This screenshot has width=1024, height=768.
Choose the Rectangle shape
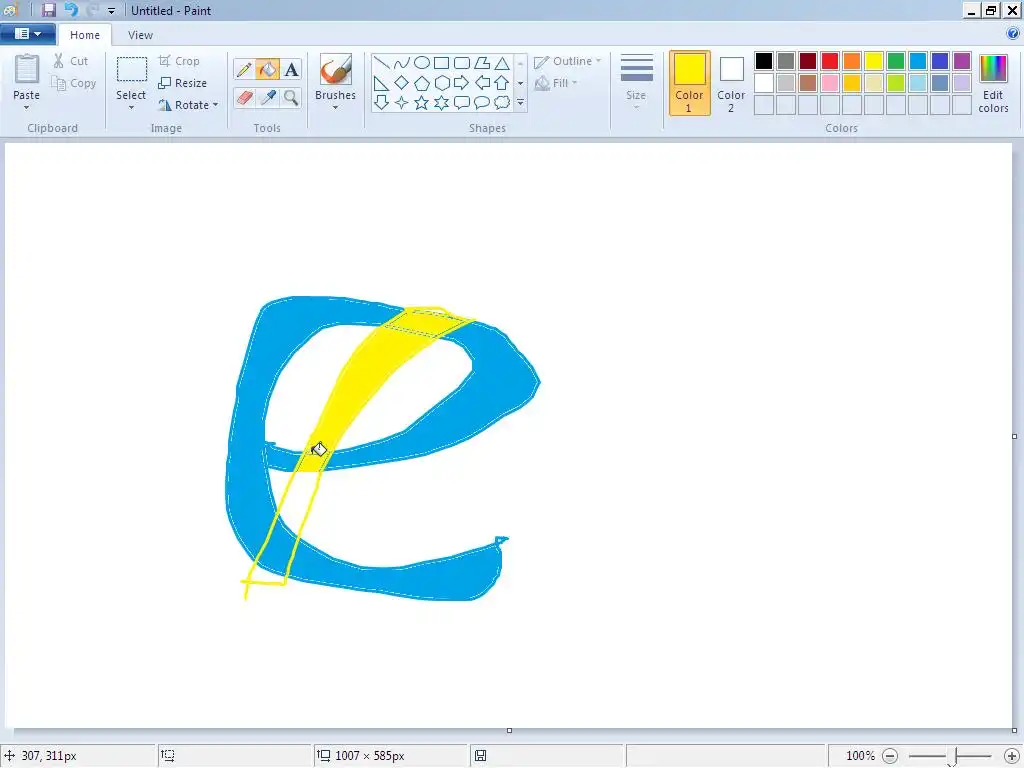coord(441,63)
